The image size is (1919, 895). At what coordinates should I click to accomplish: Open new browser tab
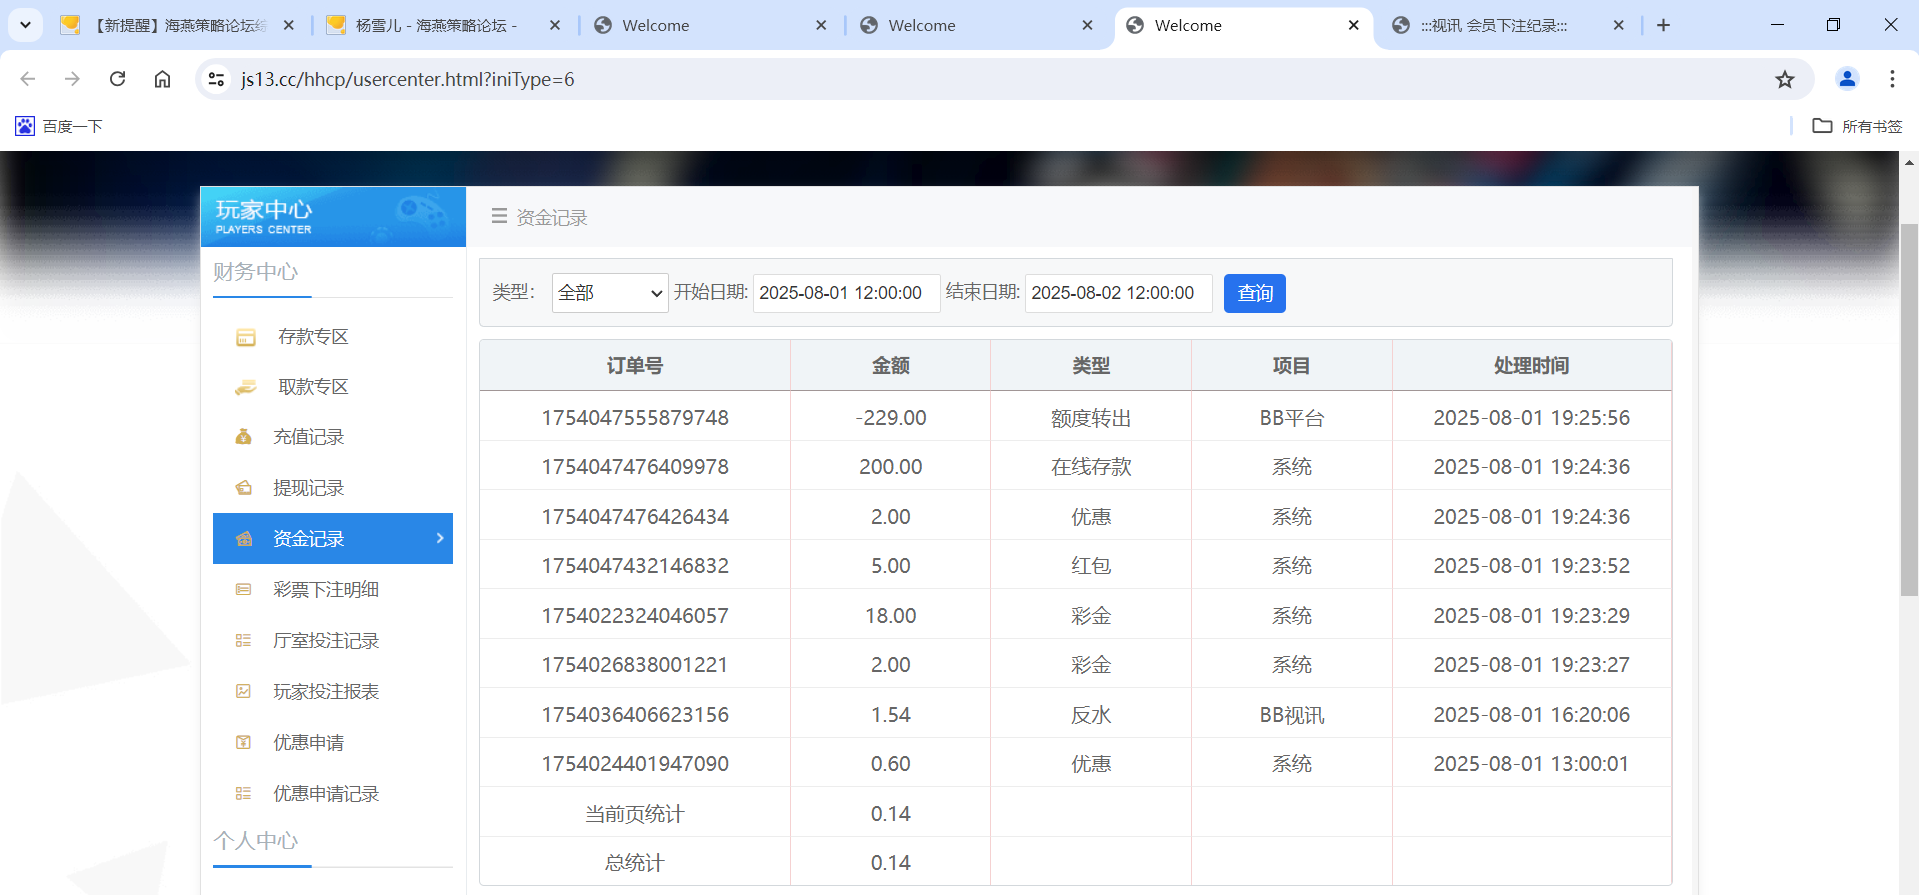tap(1664, 25)
